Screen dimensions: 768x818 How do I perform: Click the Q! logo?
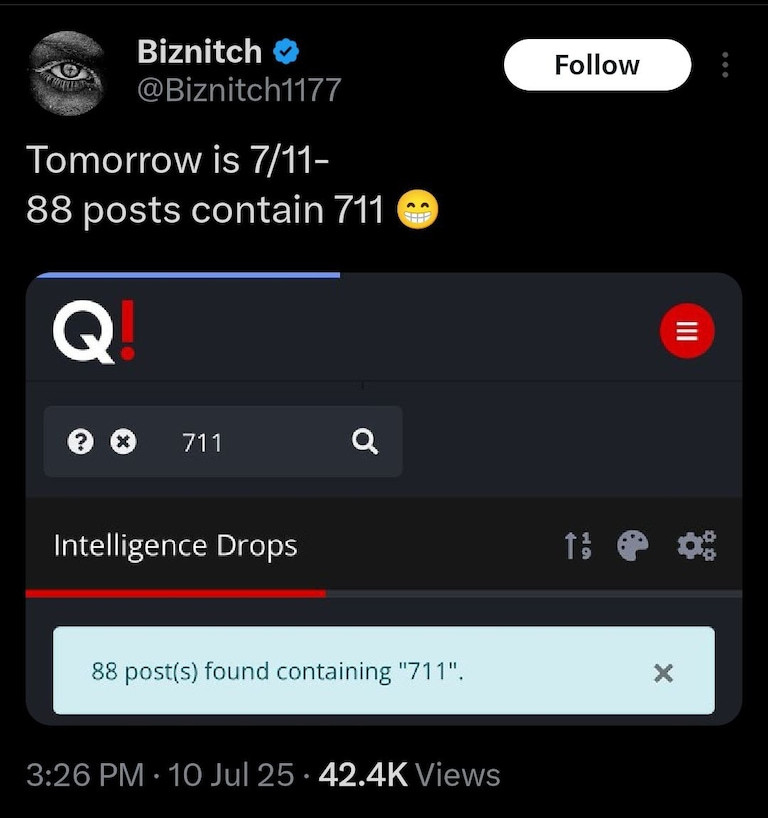[94, 332]
